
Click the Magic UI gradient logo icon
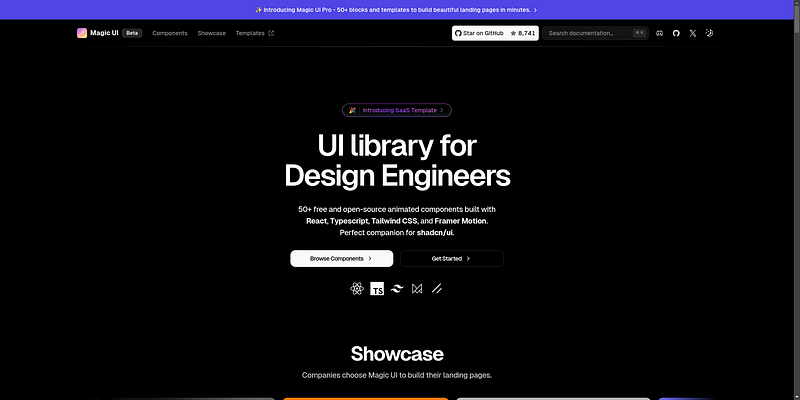82,33
